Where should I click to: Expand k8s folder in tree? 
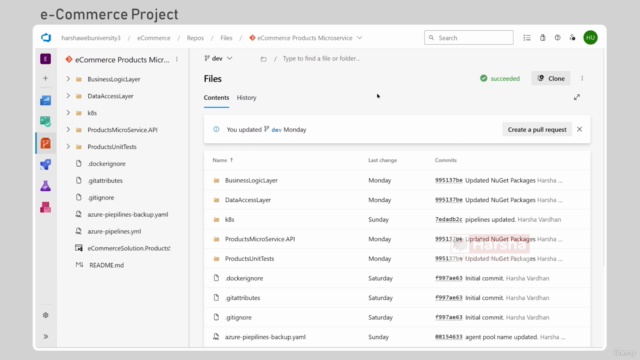click(x=68, y=113)
